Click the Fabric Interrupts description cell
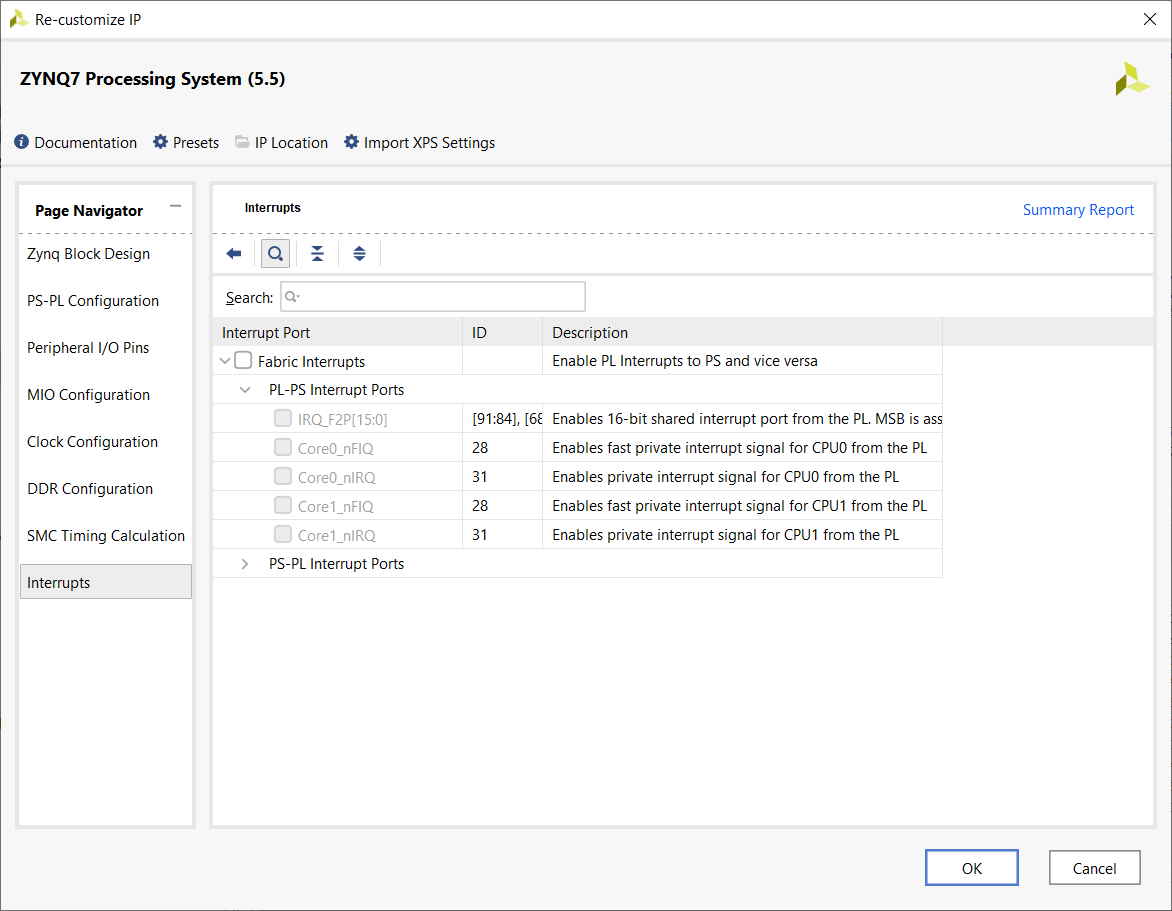1172x911 pixels. tap(742, 361)
